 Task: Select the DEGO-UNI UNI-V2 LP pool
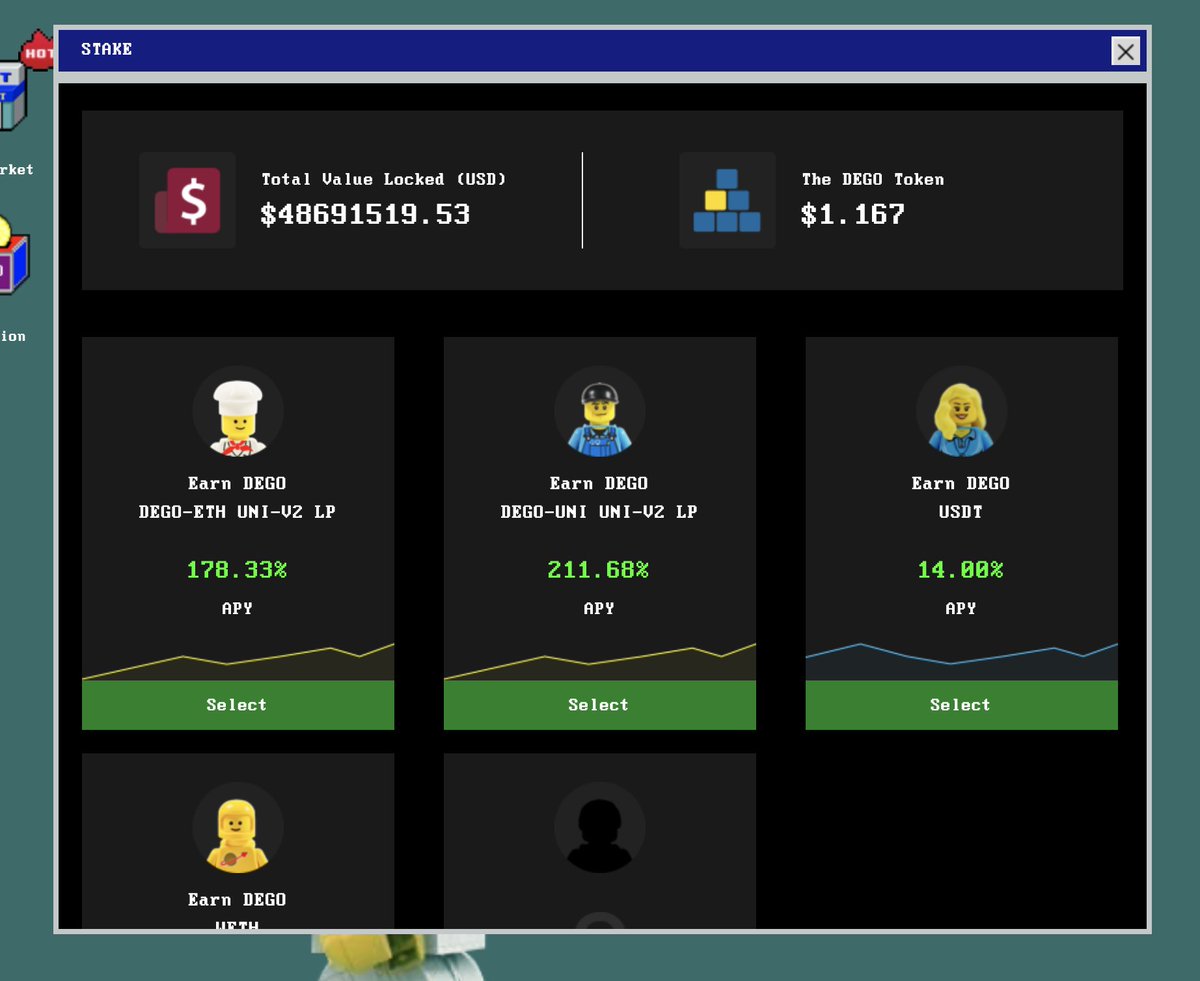coord(600,705)
